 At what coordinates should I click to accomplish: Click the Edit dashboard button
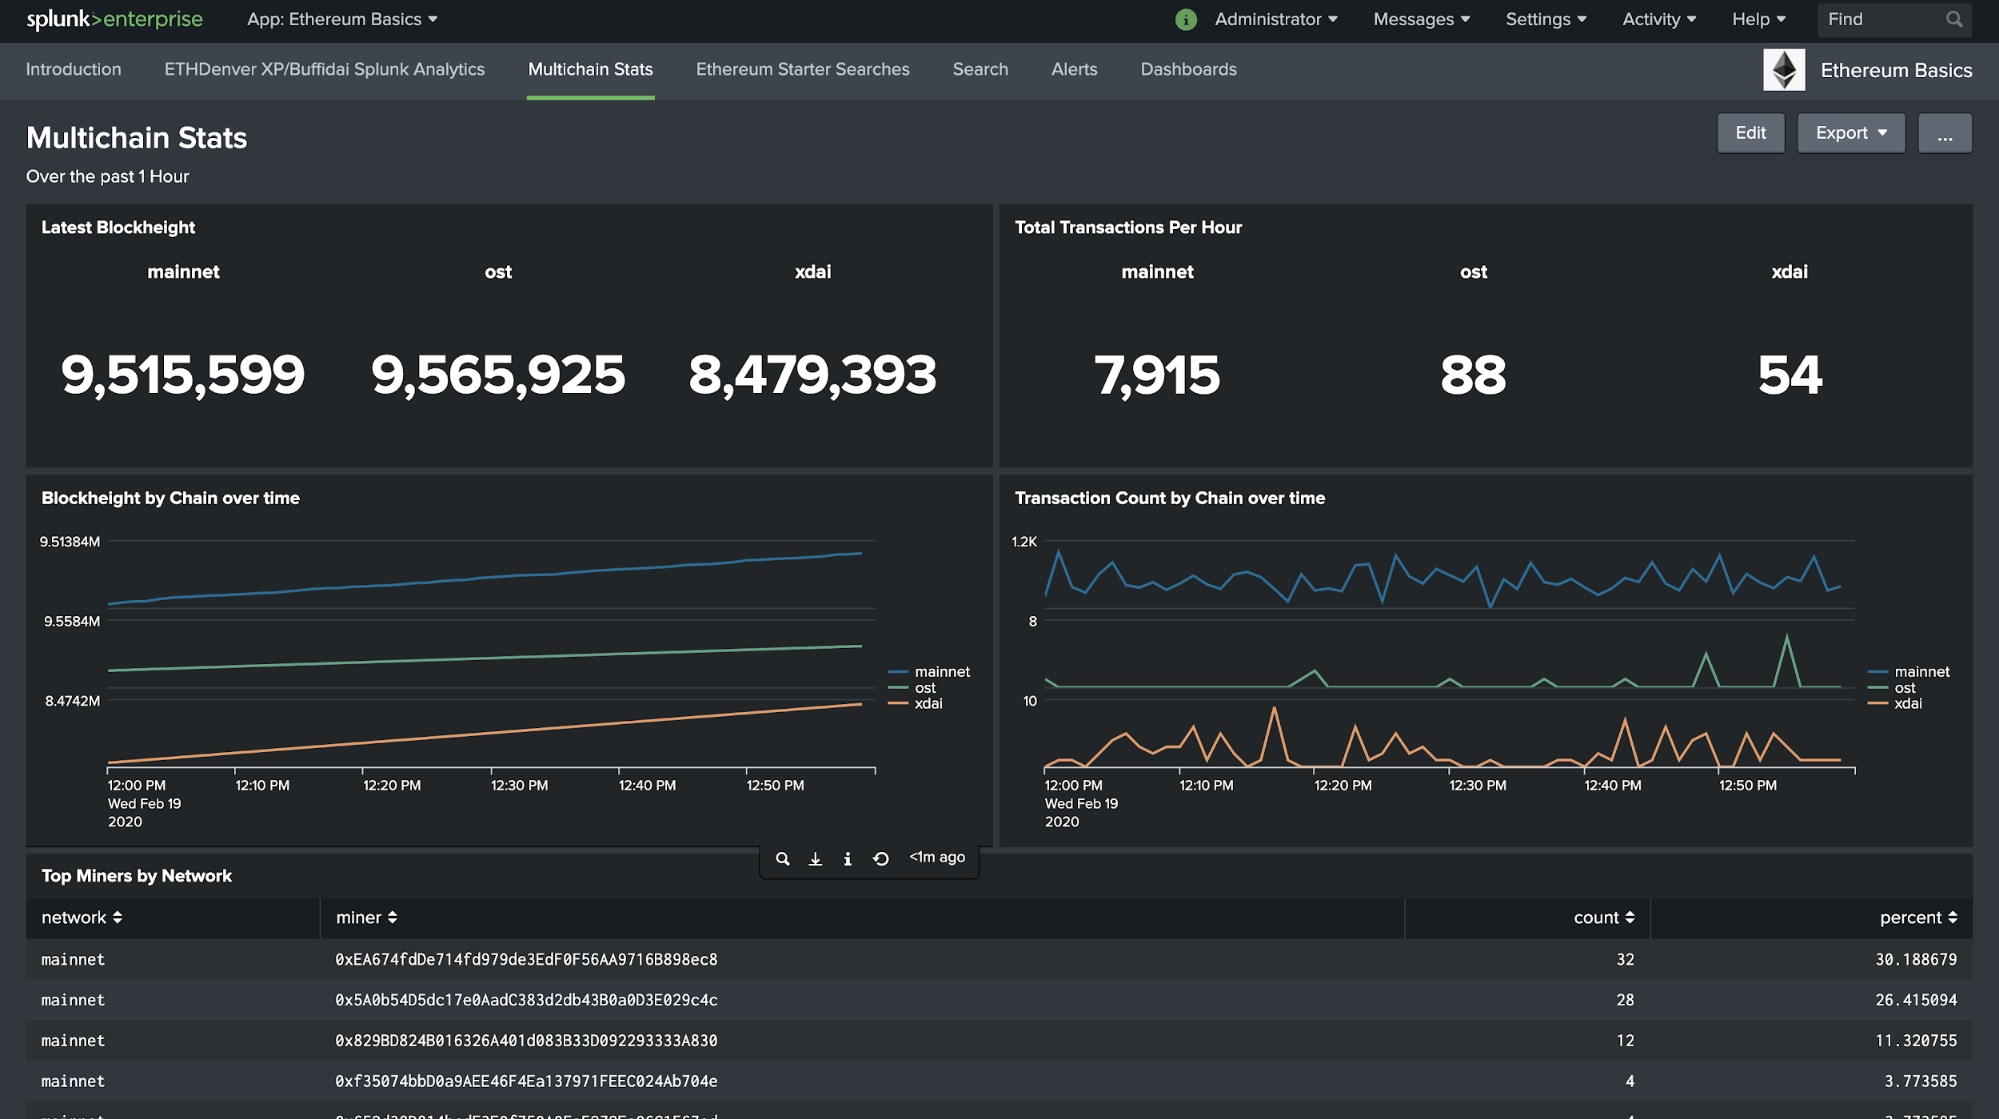pos(1750,133)
